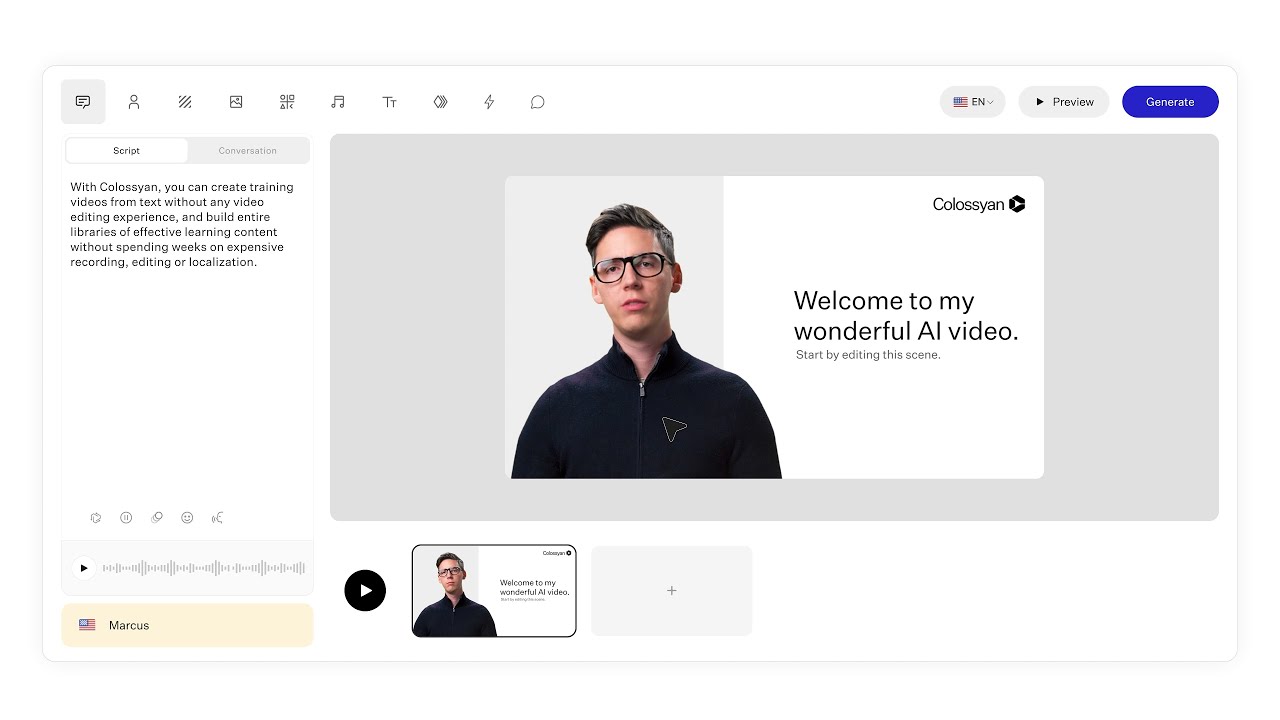The height and width of the screenshot is (720, 1280).
Task: Click the Preview button
Action: coord(1064,102)
